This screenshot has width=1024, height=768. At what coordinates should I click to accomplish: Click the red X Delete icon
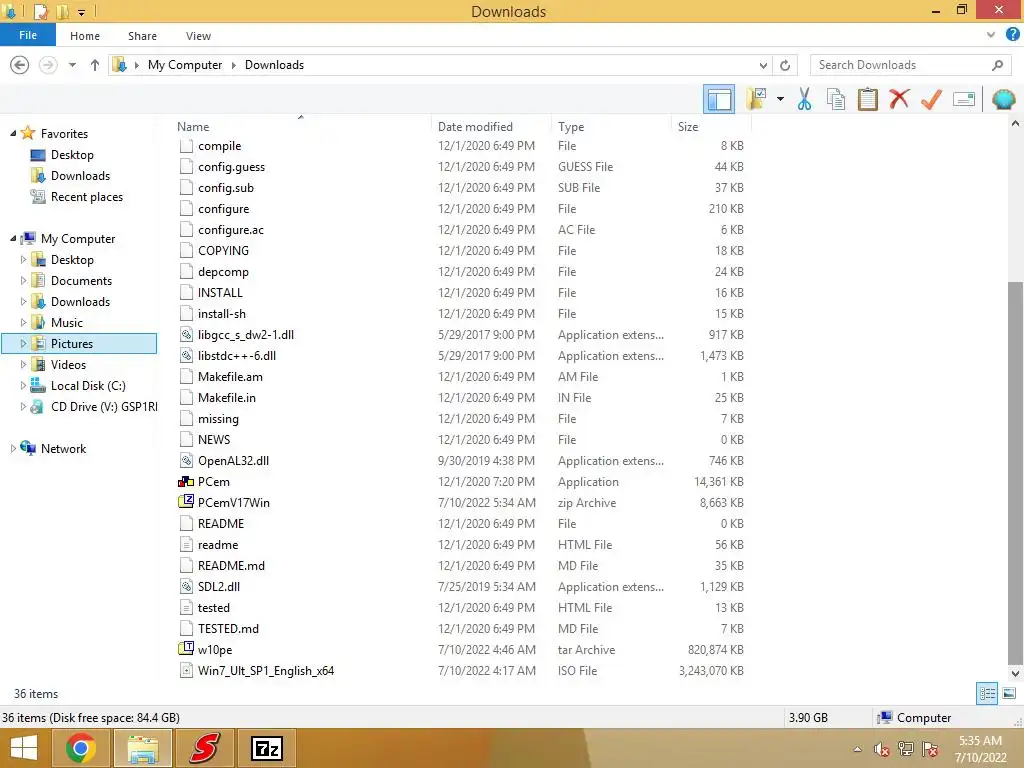point(899,99)
